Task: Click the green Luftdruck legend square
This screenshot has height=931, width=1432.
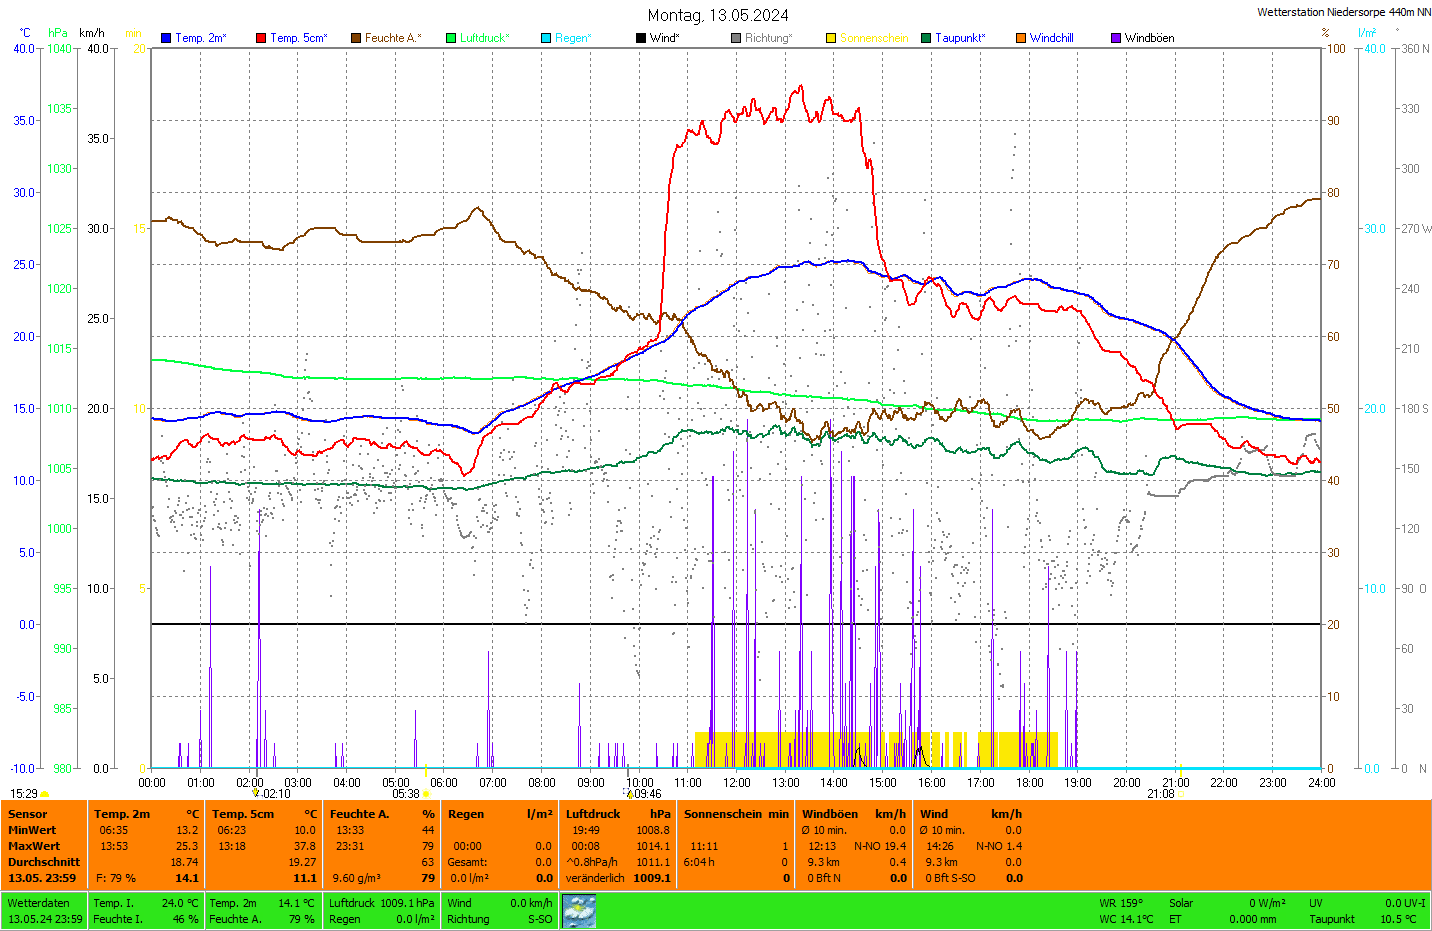Action: click(451, 38)
